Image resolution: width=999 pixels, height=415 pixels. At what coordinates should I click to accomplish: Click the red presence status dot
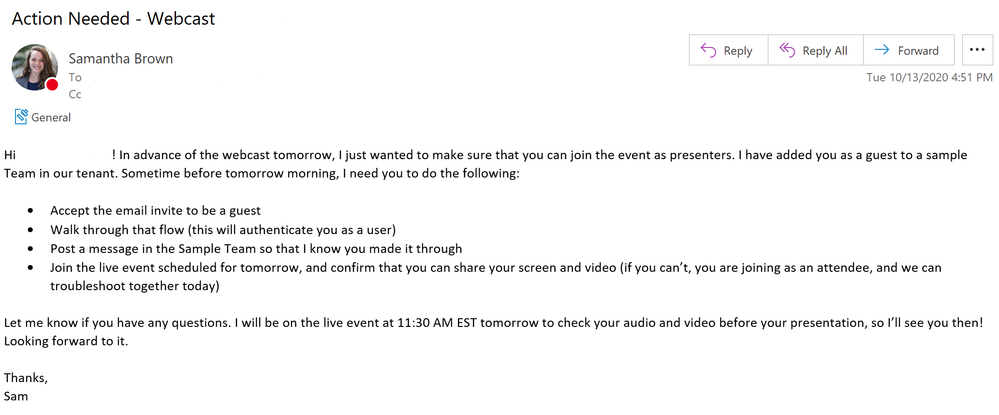click(x=52, y=84)
